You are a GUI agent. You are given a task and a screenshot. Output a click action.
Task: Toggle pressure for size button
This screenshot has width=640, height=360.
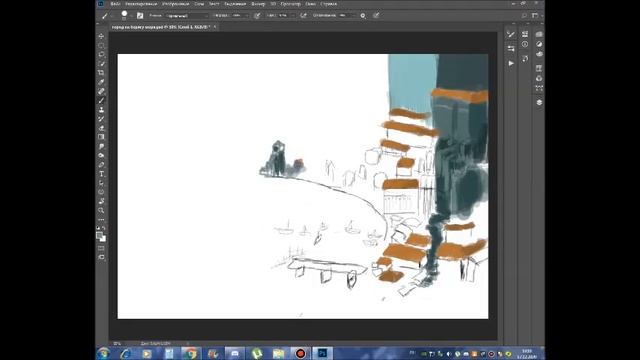coord(376,16)
